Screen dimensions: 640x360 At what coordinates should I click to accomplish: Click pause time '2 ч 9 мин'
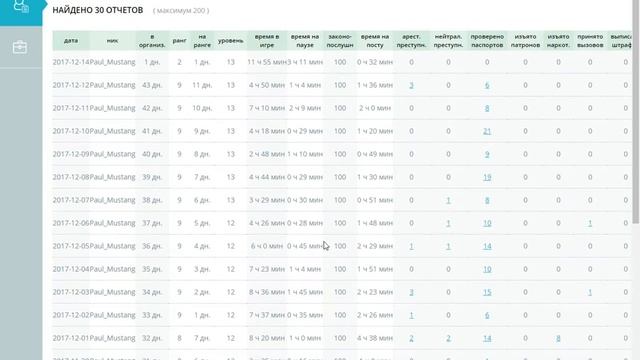(x=305, y=108)
